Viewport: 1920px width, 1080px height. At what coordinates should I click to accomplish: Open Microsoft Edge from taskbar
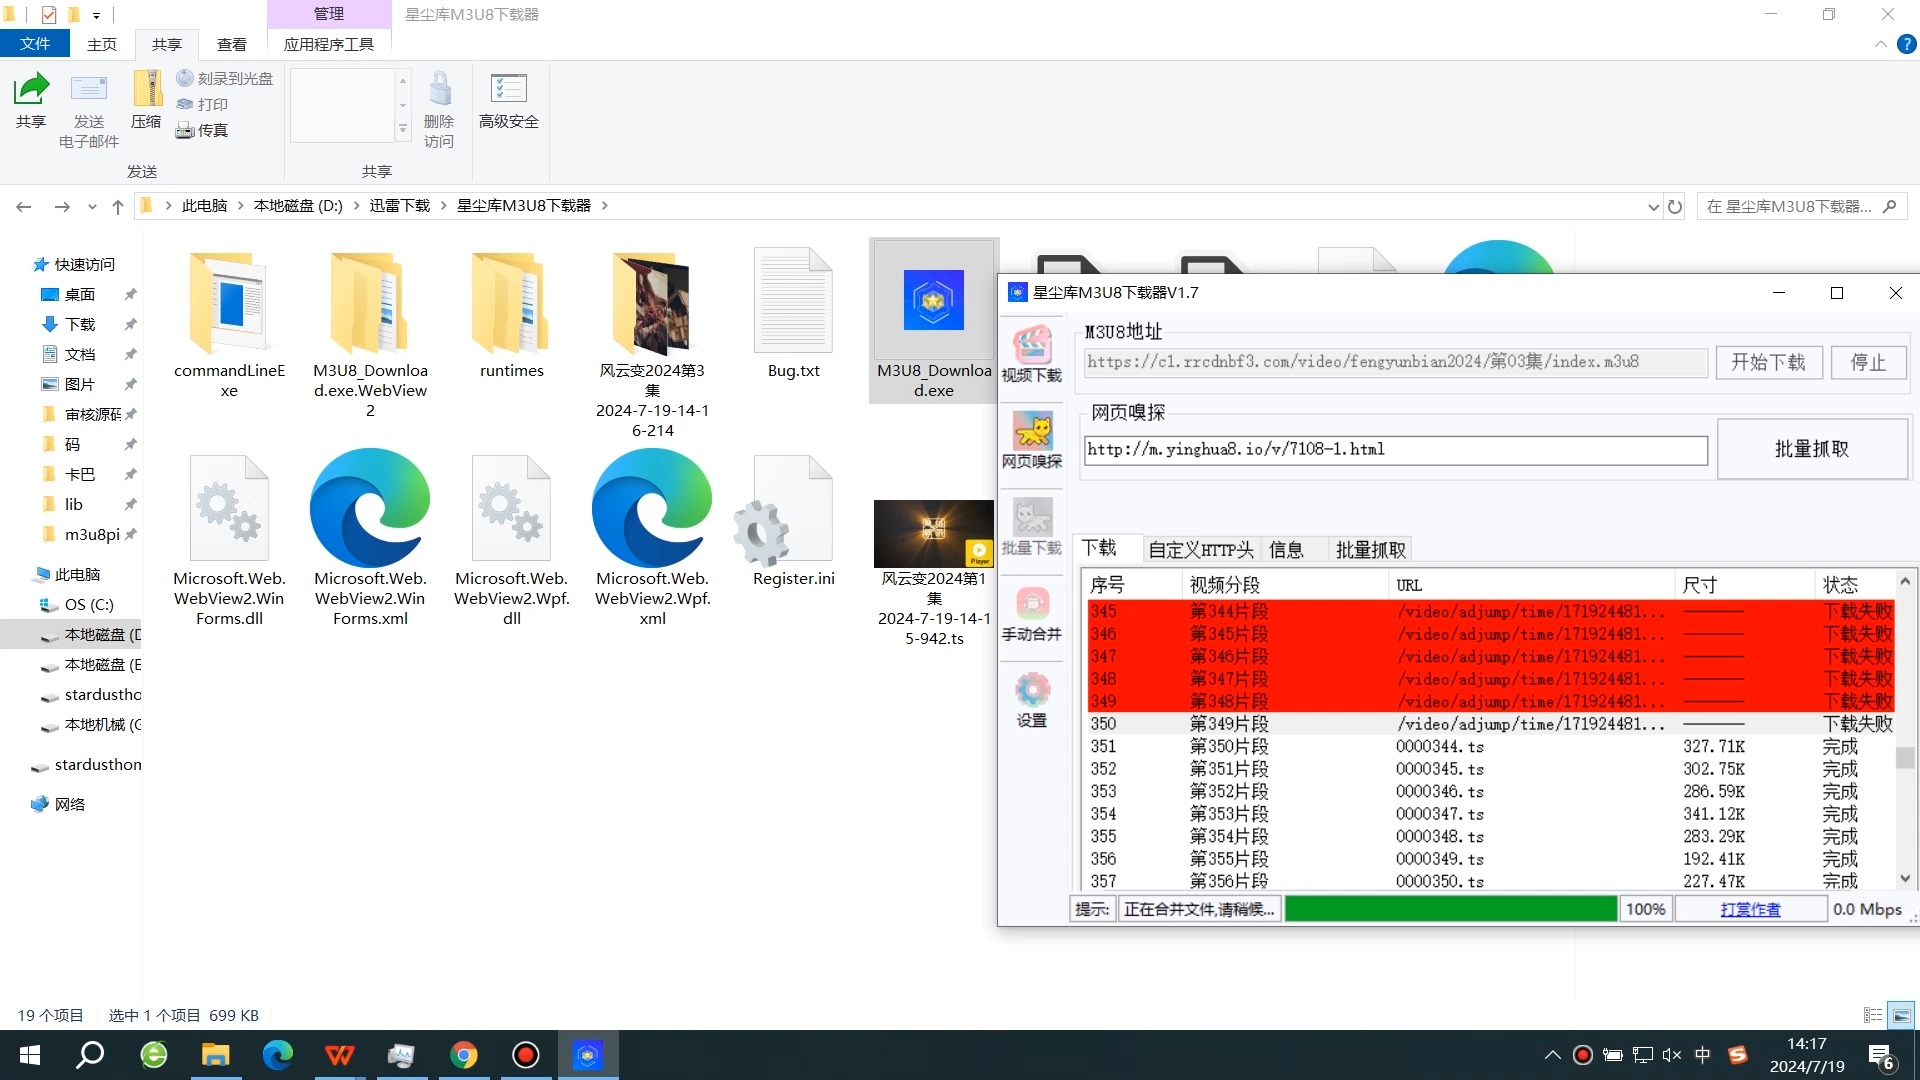pyautogui.click(x=277, y=1055)
